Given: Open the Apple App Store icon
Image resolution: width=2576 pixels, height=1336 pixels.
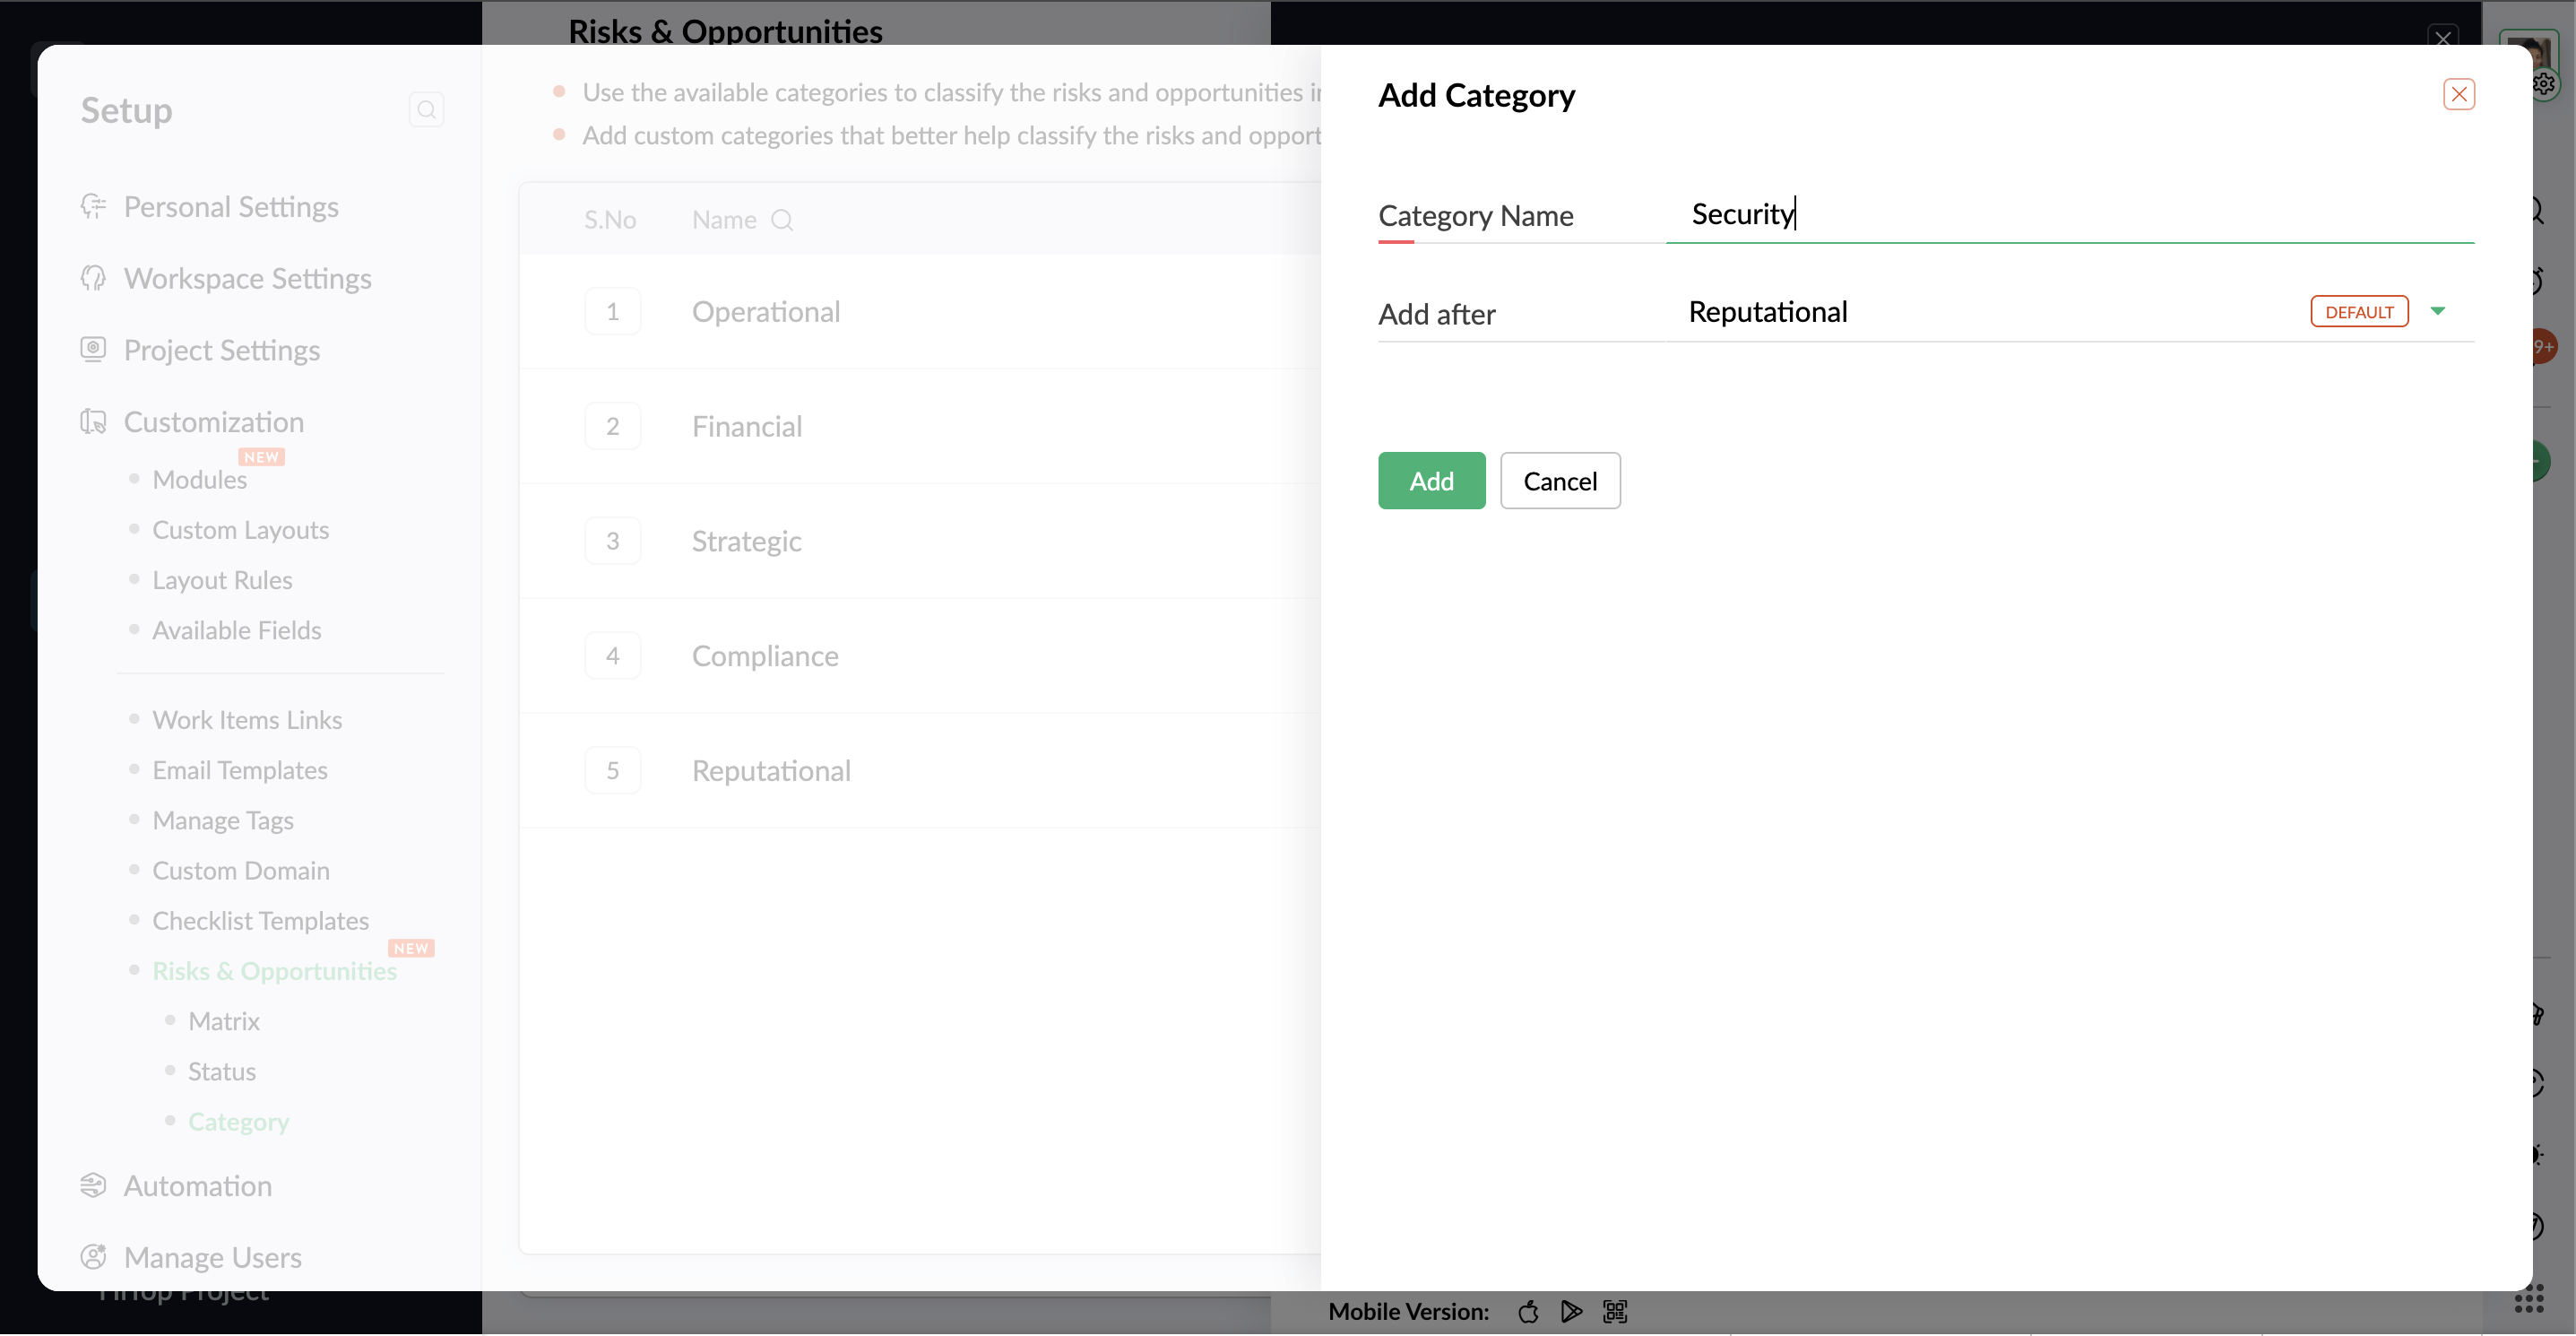Looking at the screenshot, I should click(1528, 1311).
